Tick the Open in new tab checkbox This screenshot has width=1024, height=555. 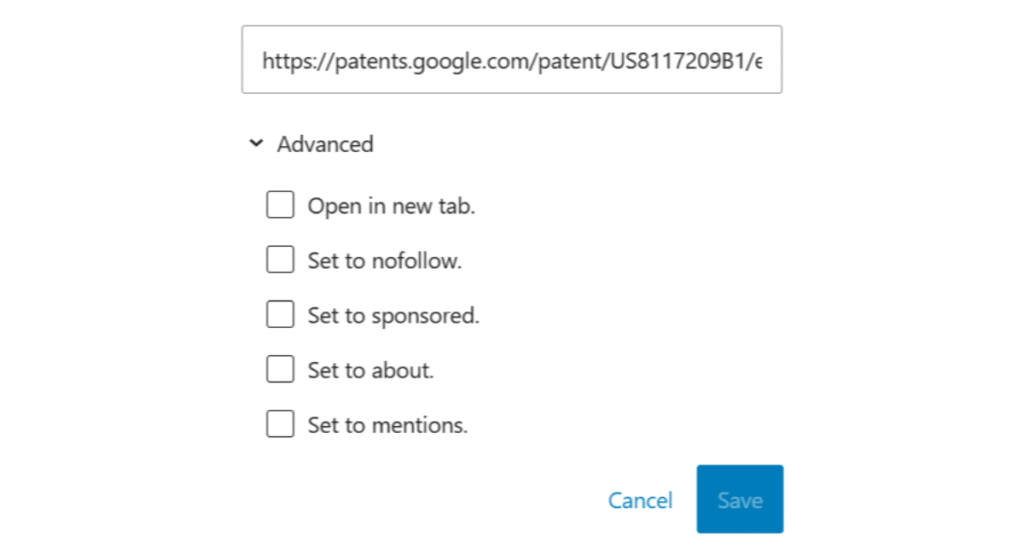pos(280,206)
